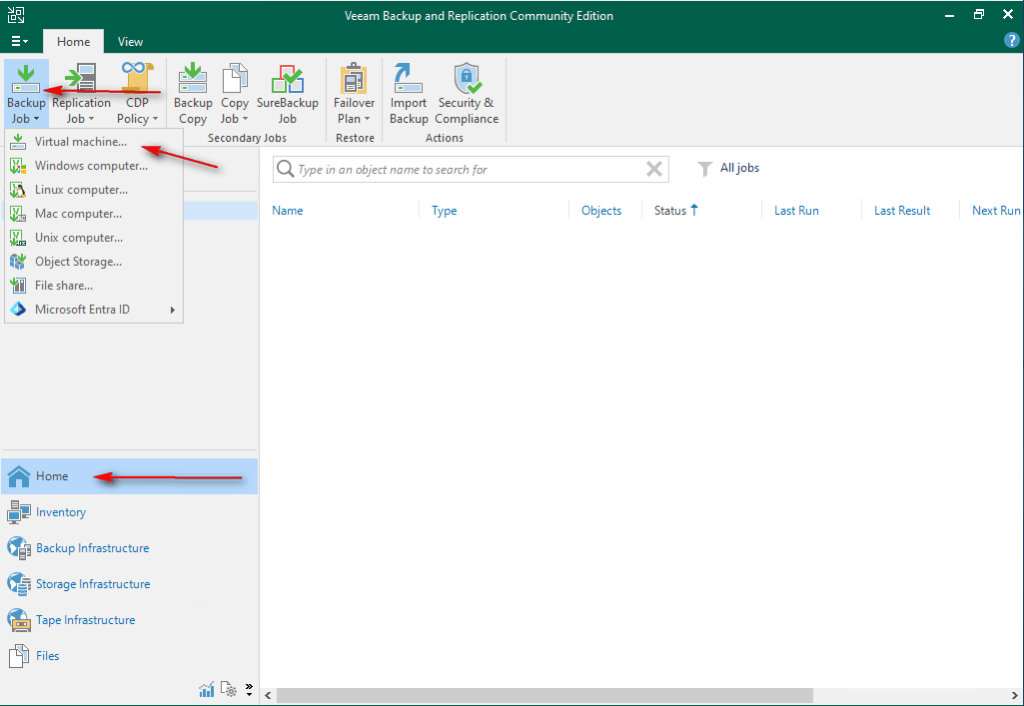
Task: Select Microsoft Entra ID menu entry
Action: [82, 310]
